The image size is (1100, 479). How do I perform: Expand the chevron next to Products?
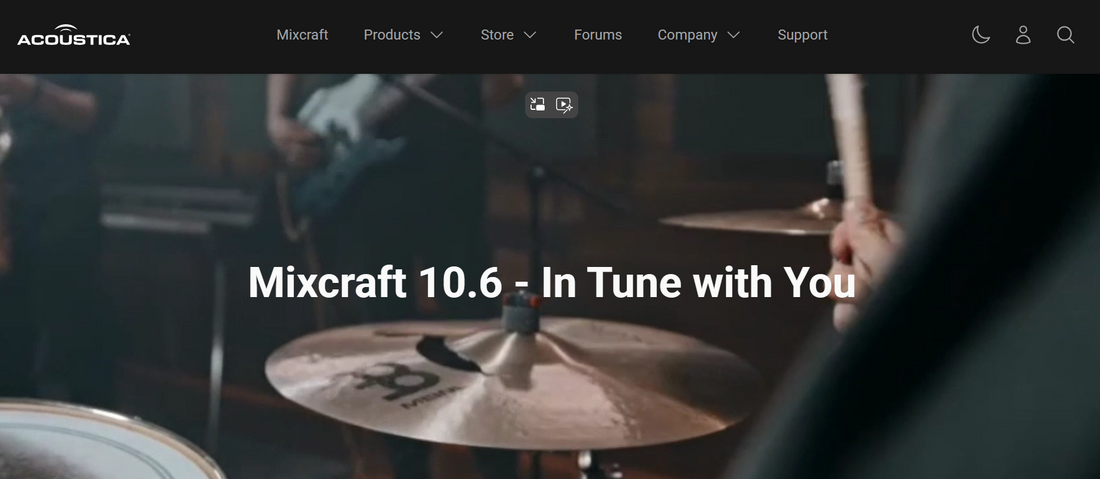(436, 35)
